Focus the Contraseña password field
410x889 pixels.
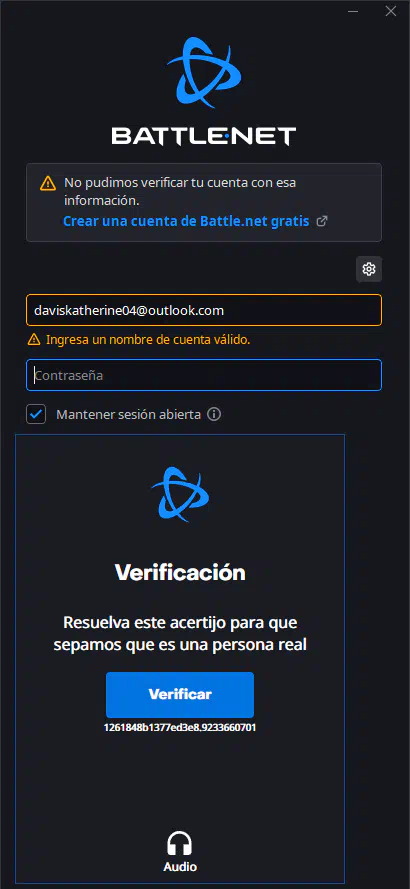pyautogui.click(x=204, y=375)
